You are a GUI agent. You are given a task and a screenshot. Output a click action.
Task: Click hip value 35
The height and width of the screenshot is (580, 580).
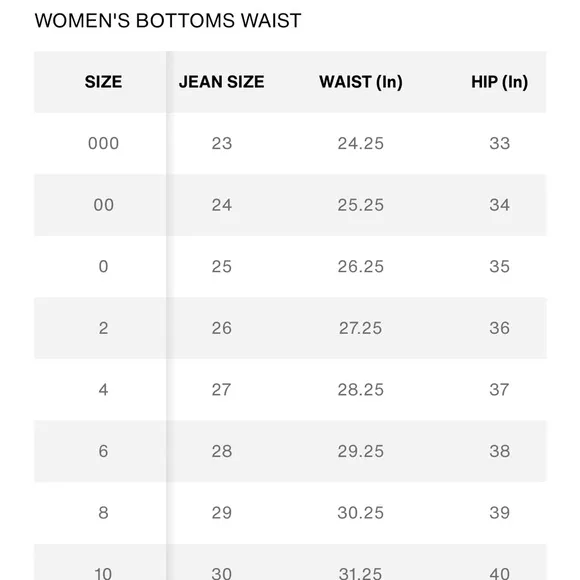click(x=499, y=267)
